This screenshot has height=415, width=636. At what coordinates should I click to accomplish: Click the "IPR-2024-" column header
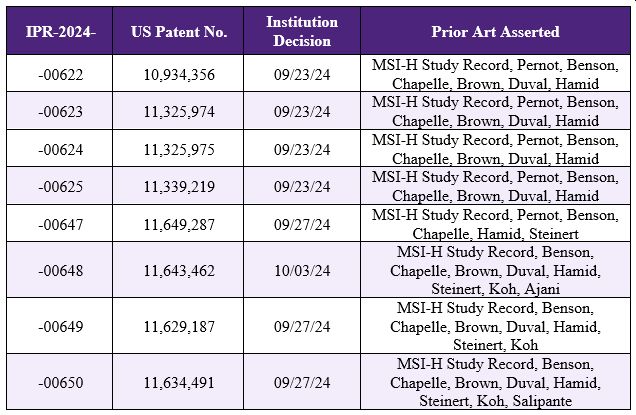pyautogui.click(x=57, y=31)
